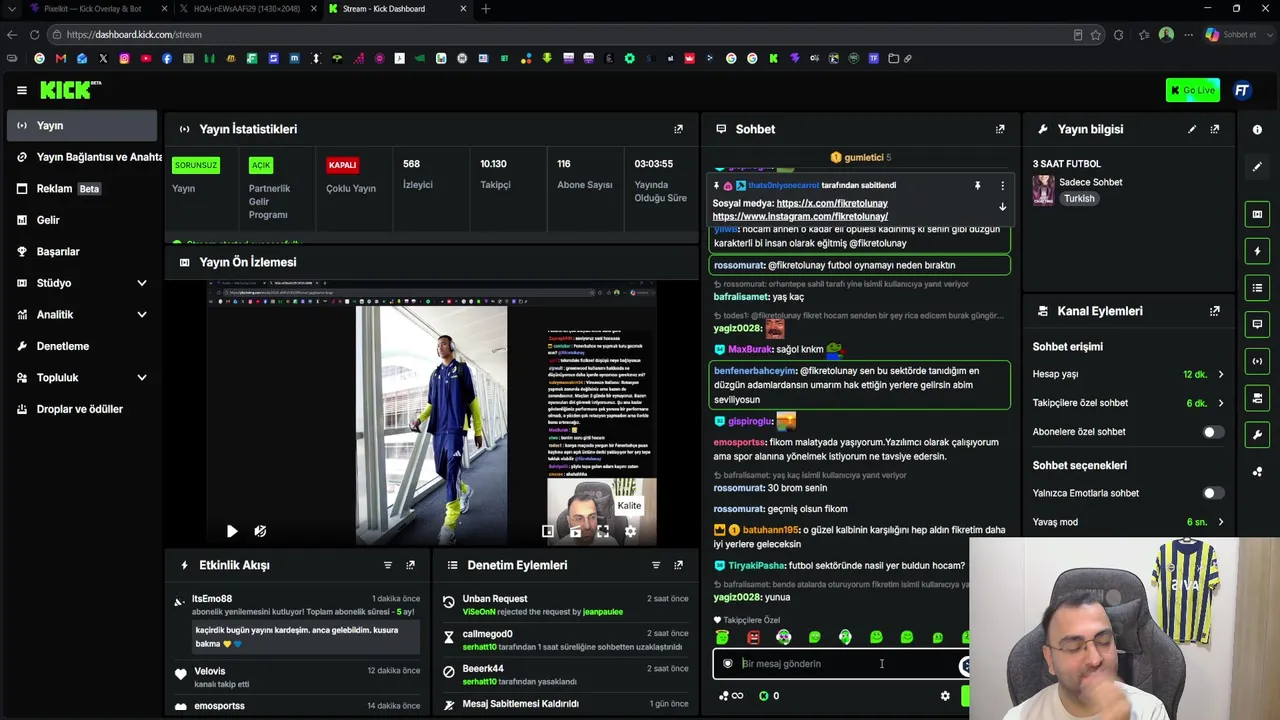Edit stream info with the Yayın bilgisi pencil icon
The image size is (1280, 720).
click(x=1191, y=129)
